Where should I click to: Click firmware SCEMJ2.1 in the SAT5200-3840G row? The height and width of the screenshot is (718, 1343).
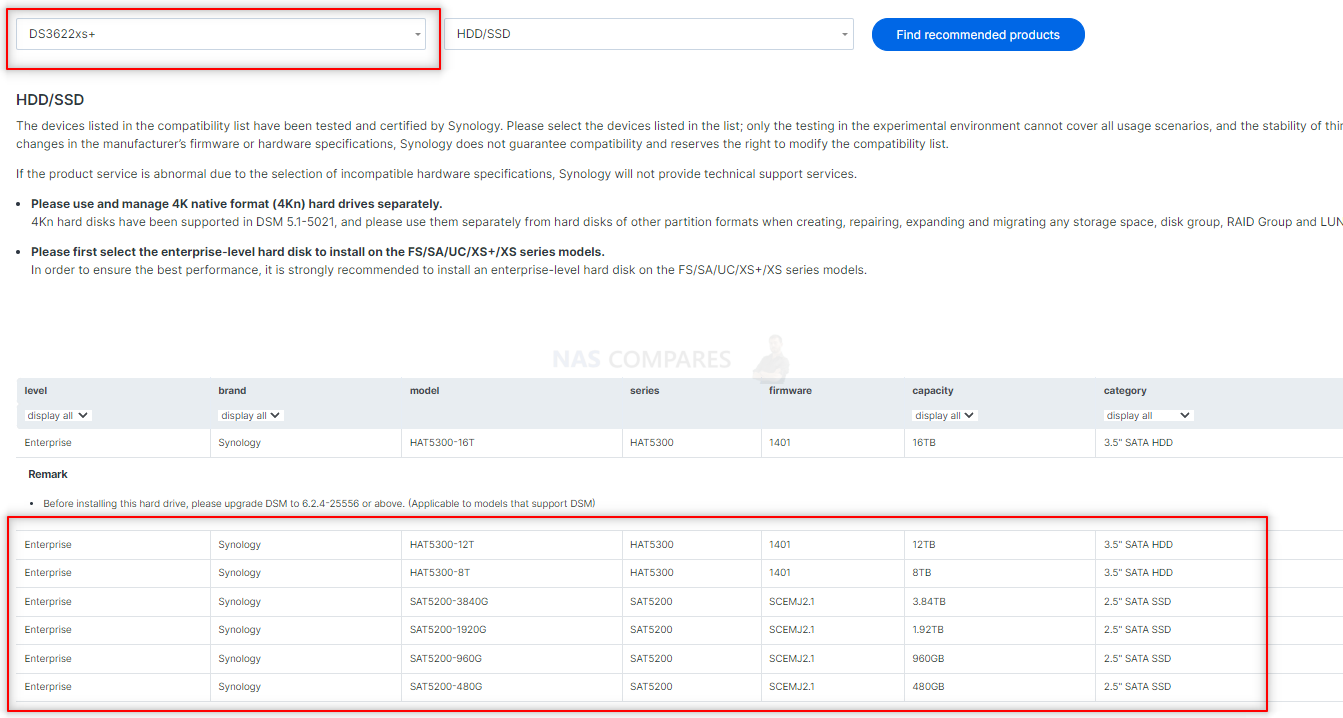pyautogui.click(x=792, y=602)
